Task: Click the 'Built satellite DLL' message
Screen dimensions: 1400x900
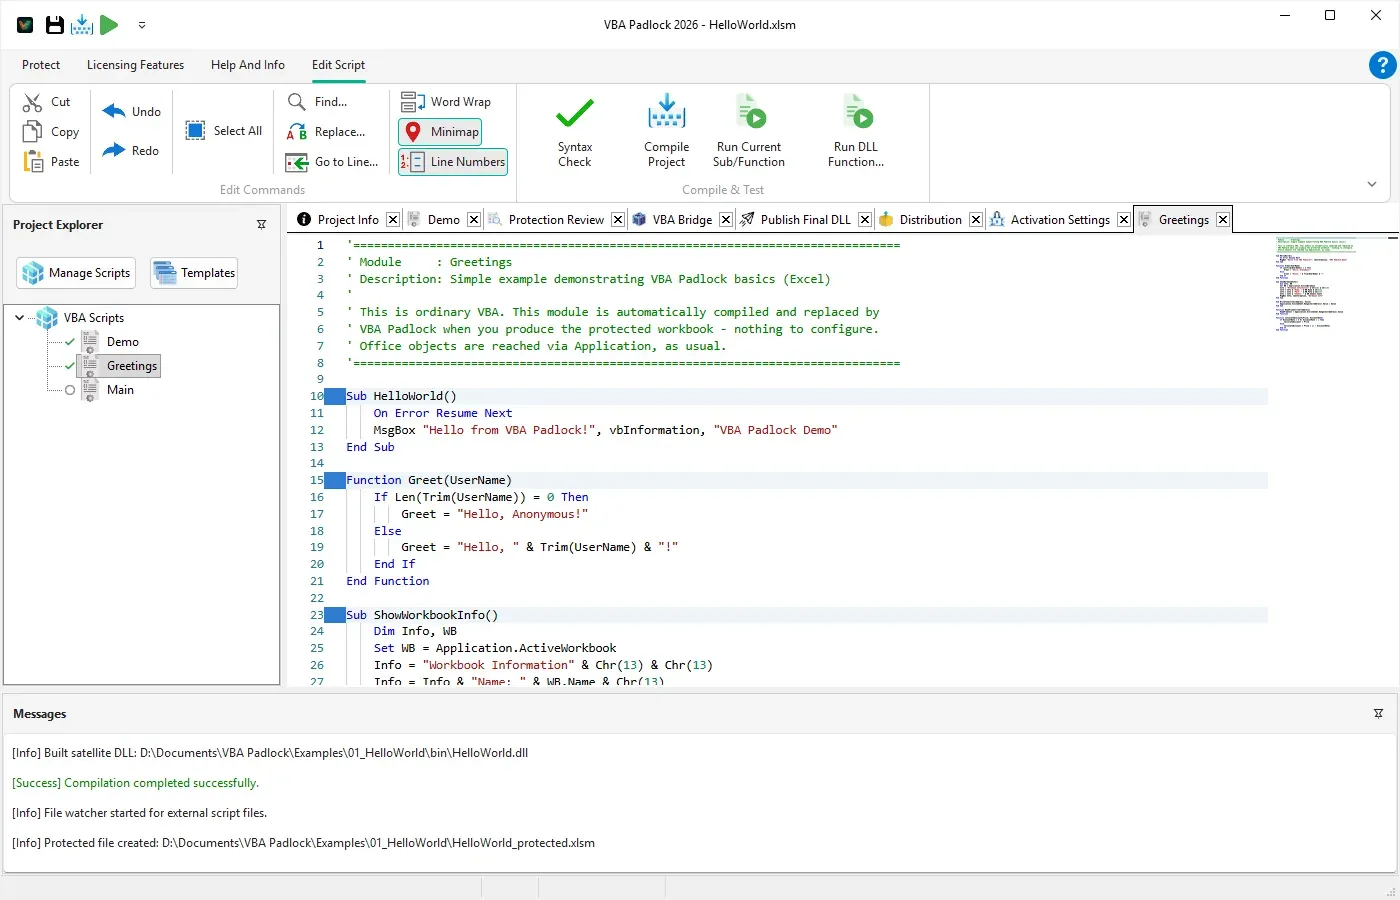Action: [270, 753]
